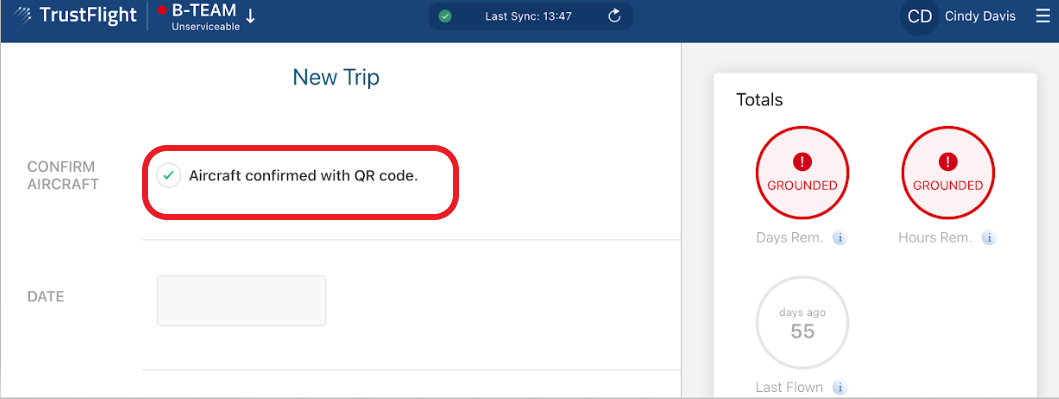The image size is (1059, 399).
Task: Click the aircraft confirmed green checkmark
Action: pyautogui.click(x=169, y=176)
